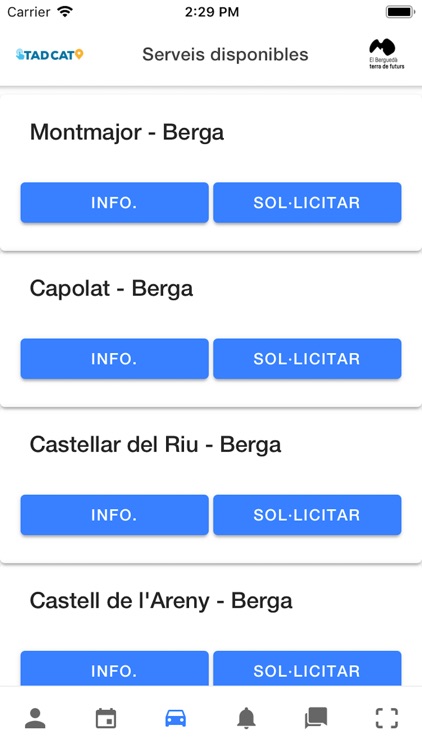422x750 pixels.
Task: Select the car services tab icon
Action: [176, 718]
